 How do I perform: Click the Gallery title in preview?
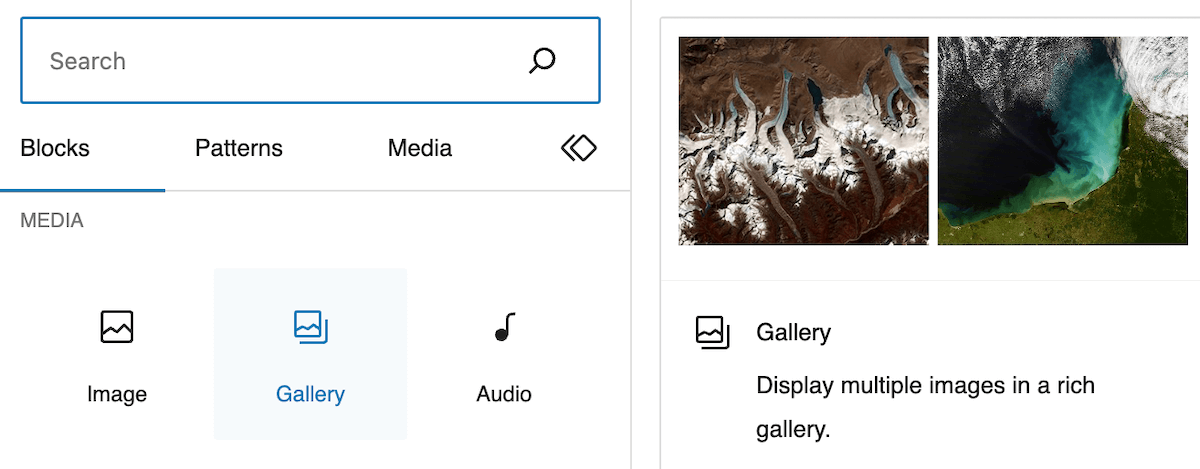pos(794,332)
